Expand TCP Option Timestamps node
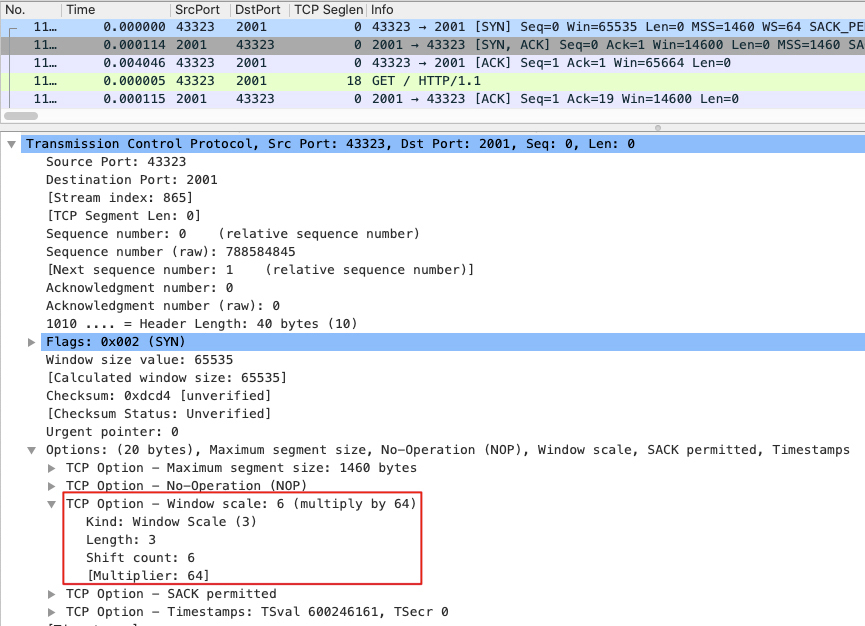 [x=51, y=612]
